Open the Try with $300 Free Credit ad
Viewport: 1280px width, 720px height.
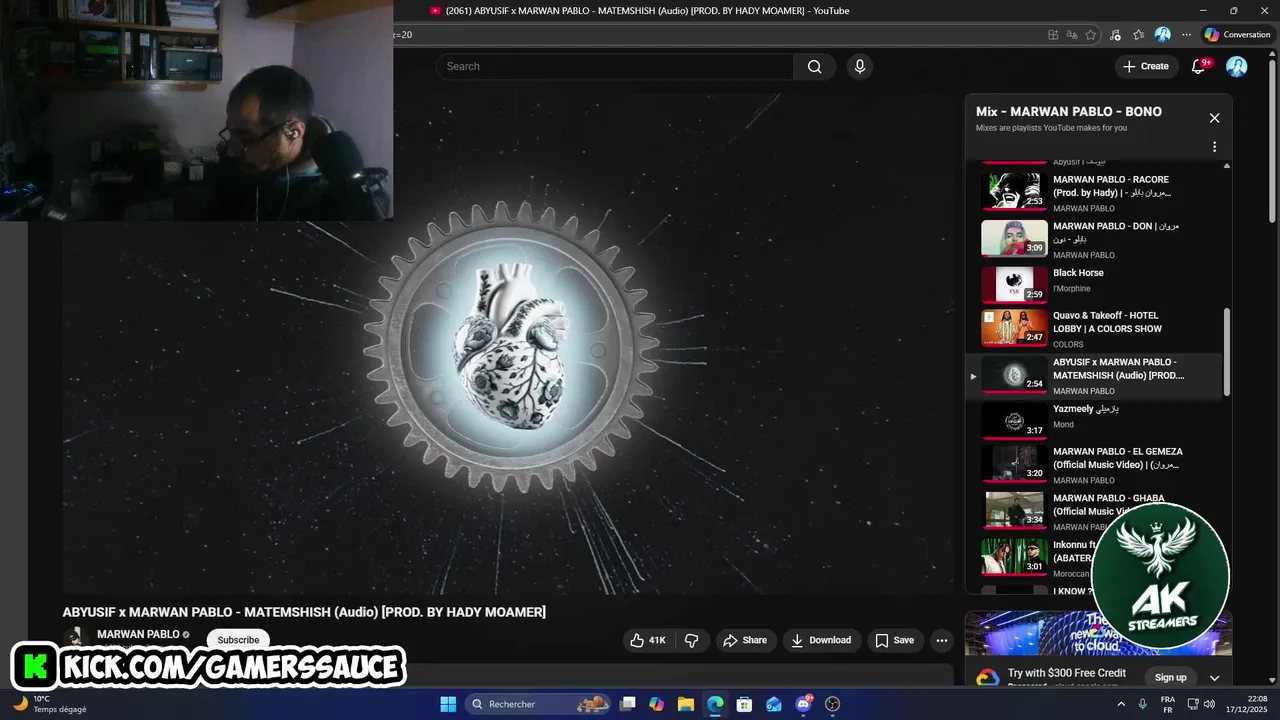pos(1067,673)
